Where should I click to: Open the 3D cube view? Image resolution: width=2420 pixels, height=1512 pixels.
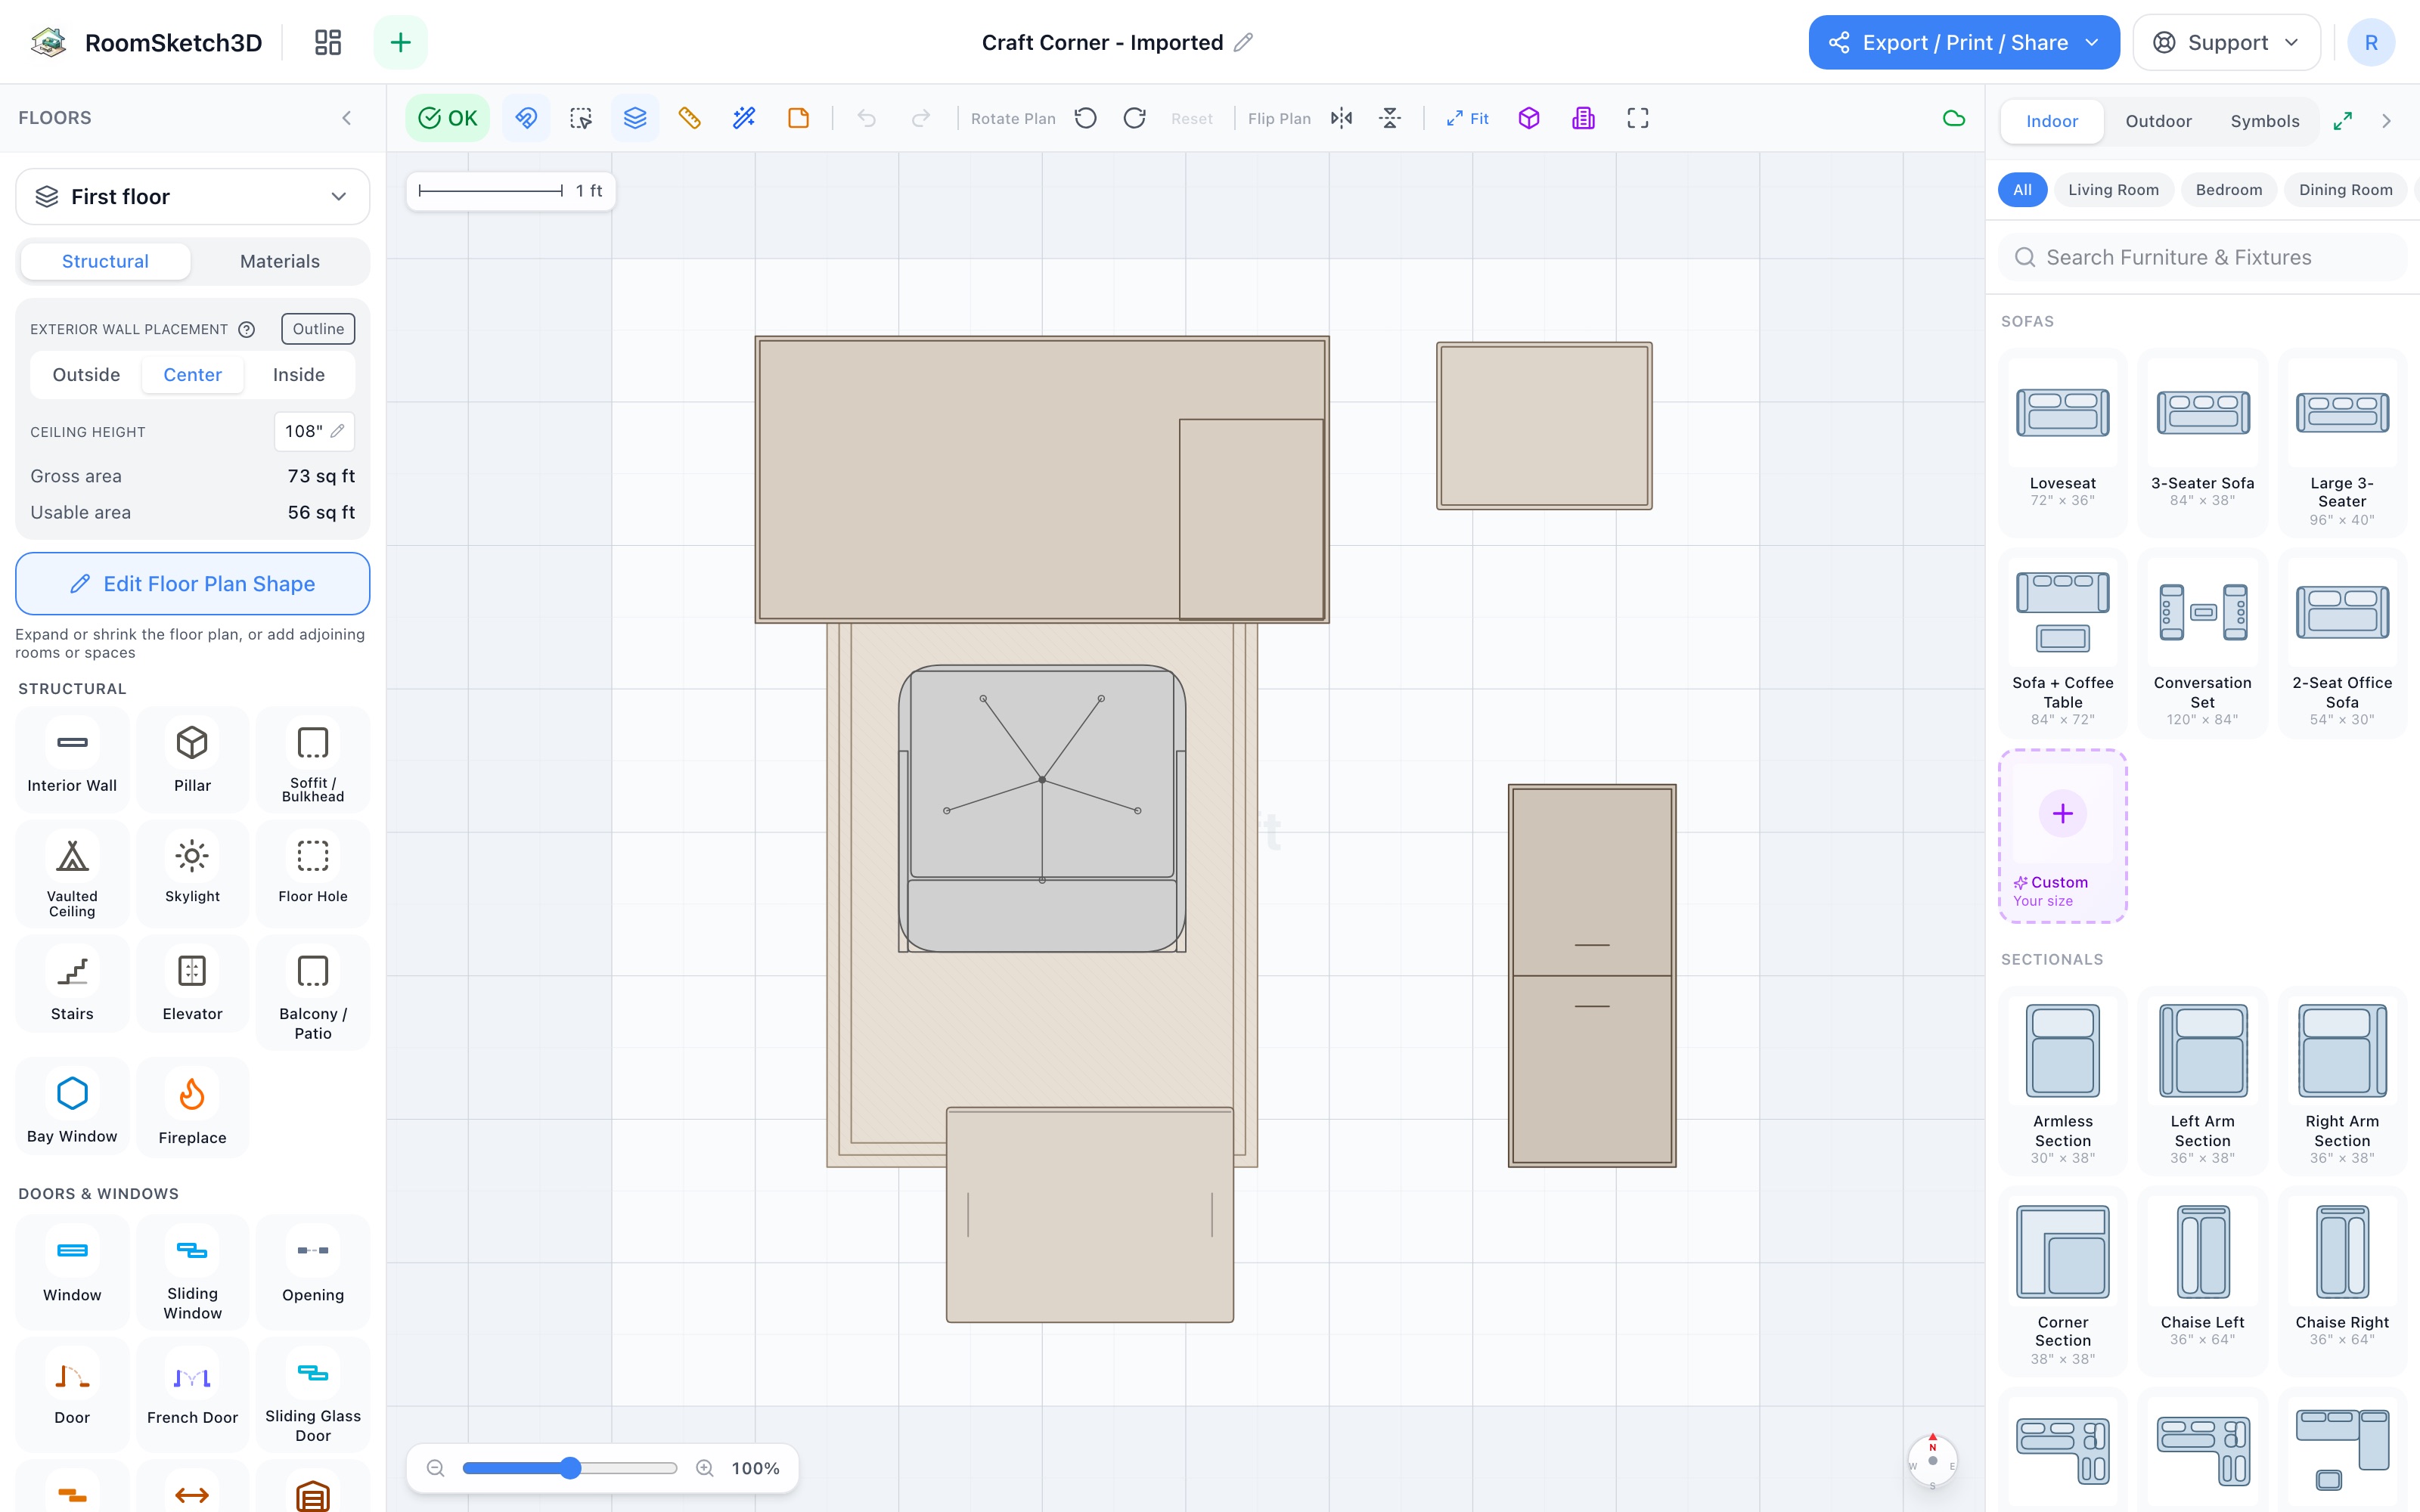[1529, 118]
